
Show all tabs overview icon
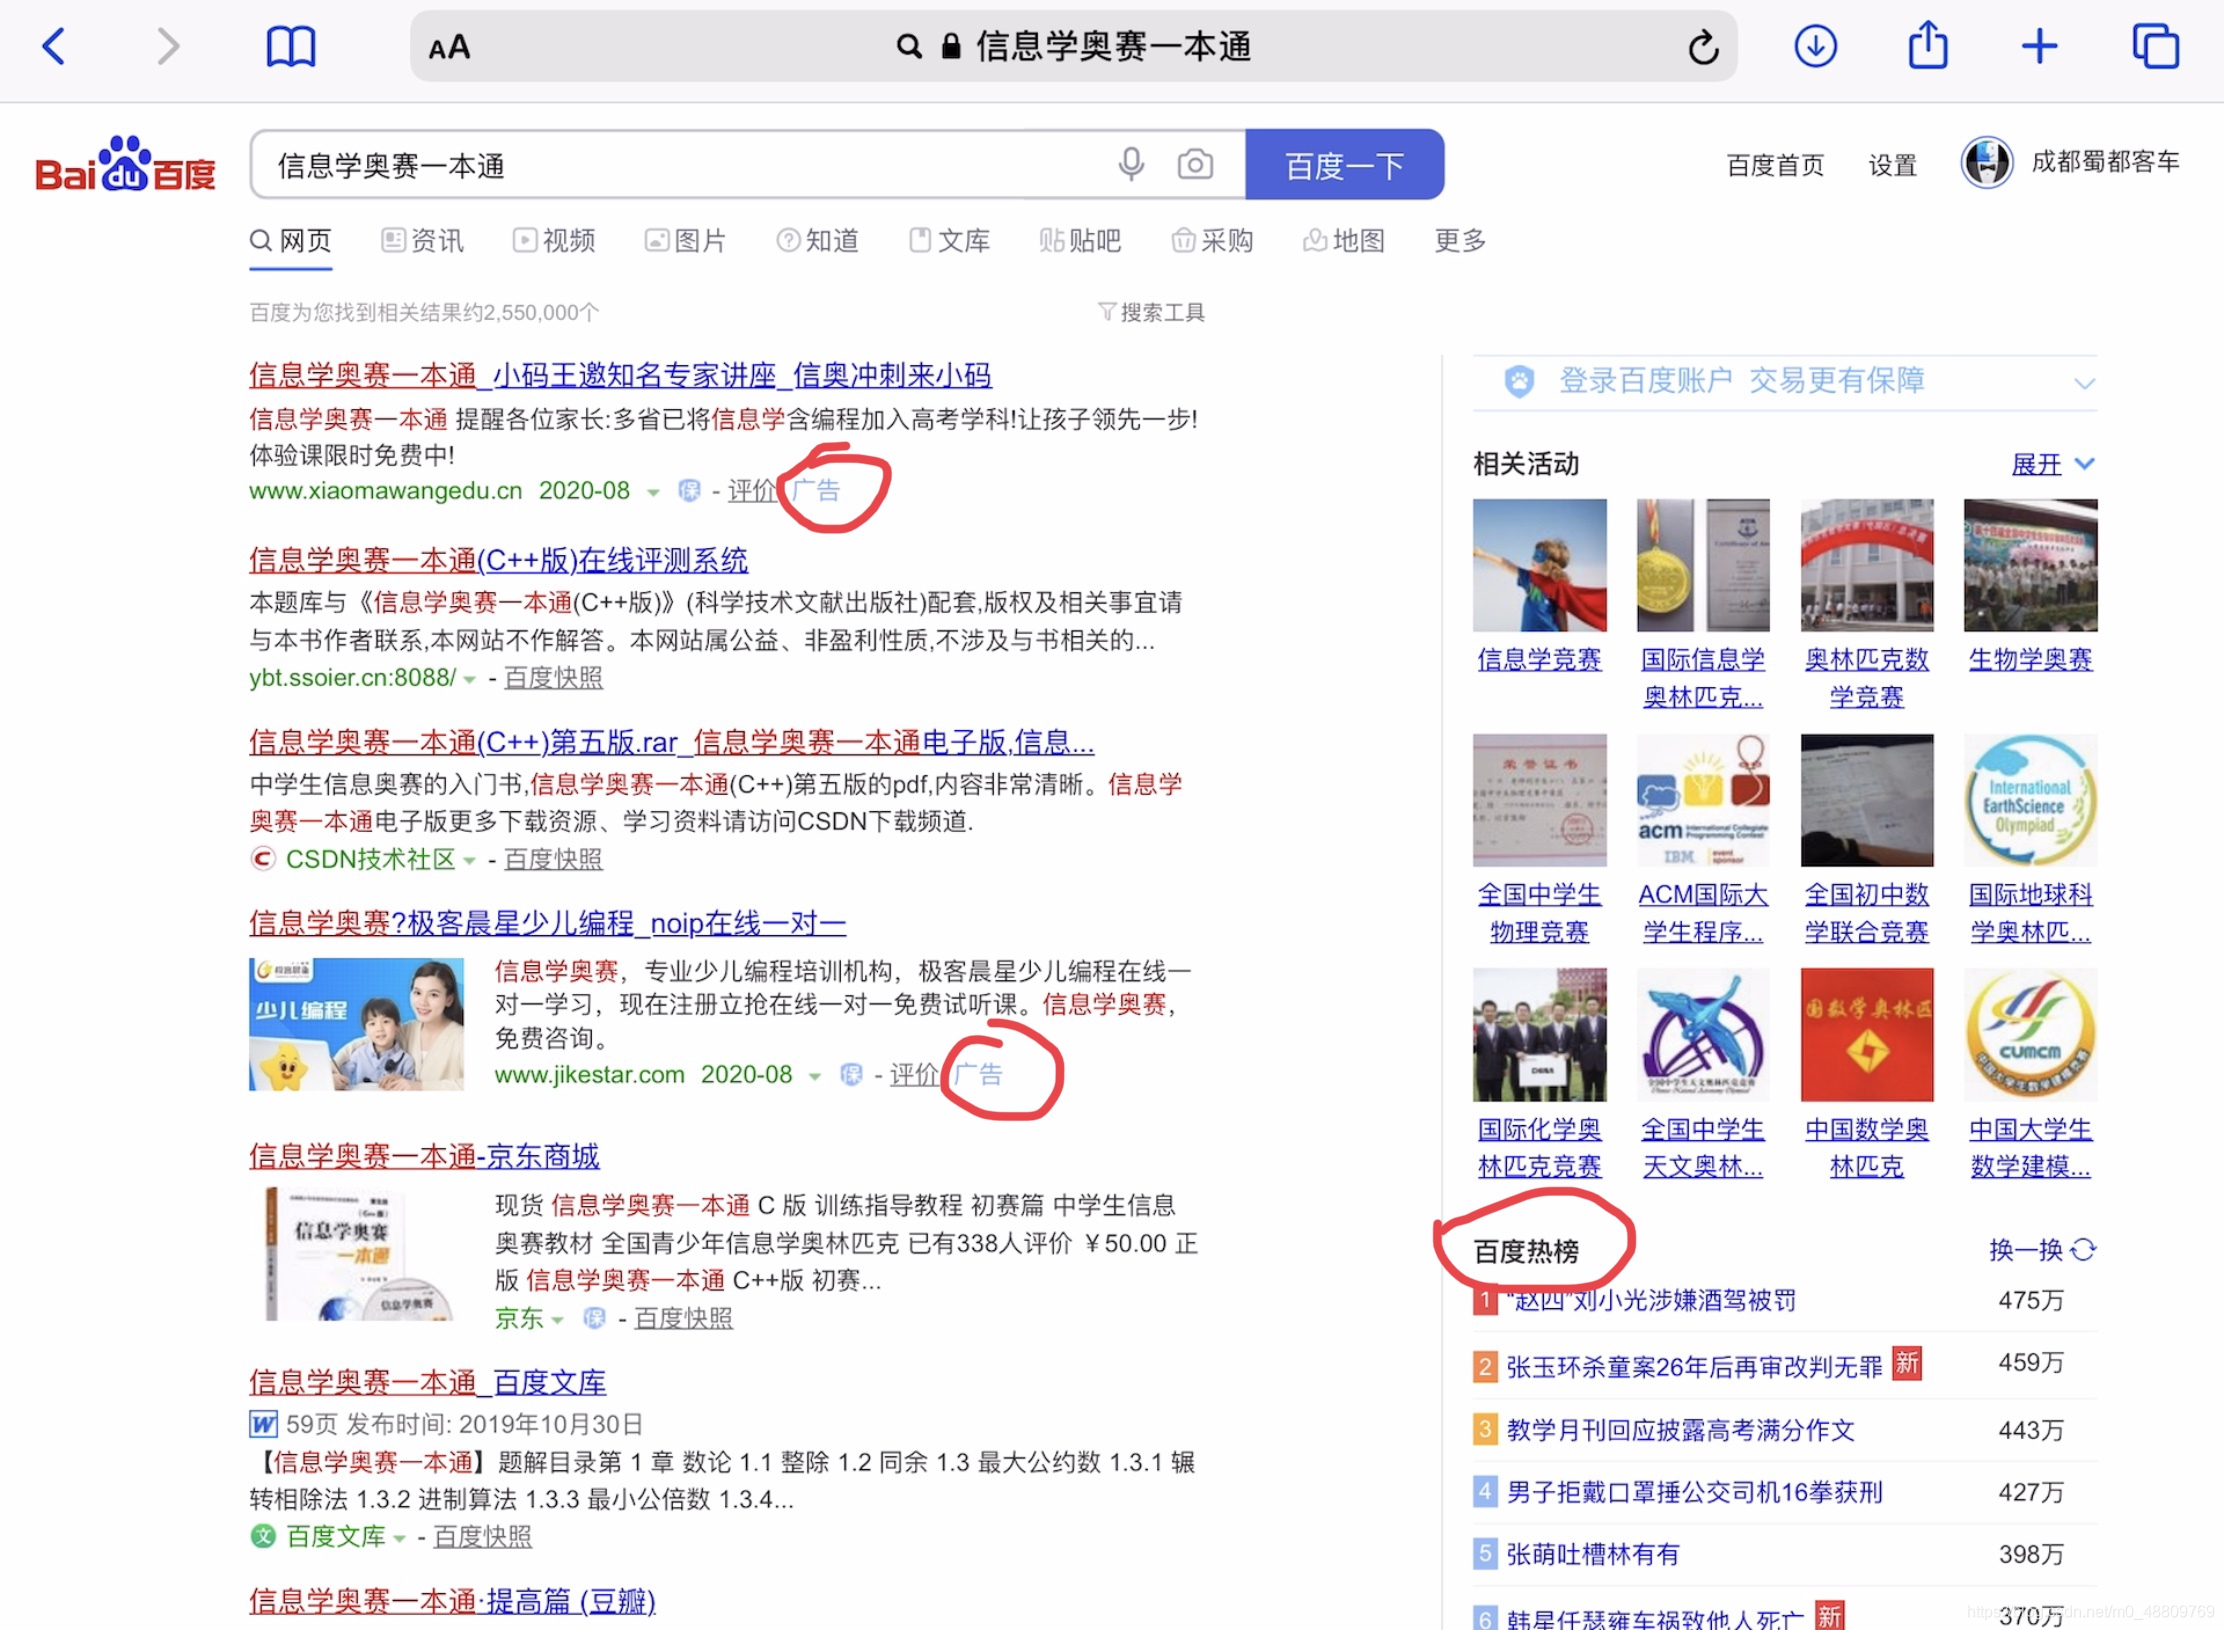click(x=2155, y=46)
